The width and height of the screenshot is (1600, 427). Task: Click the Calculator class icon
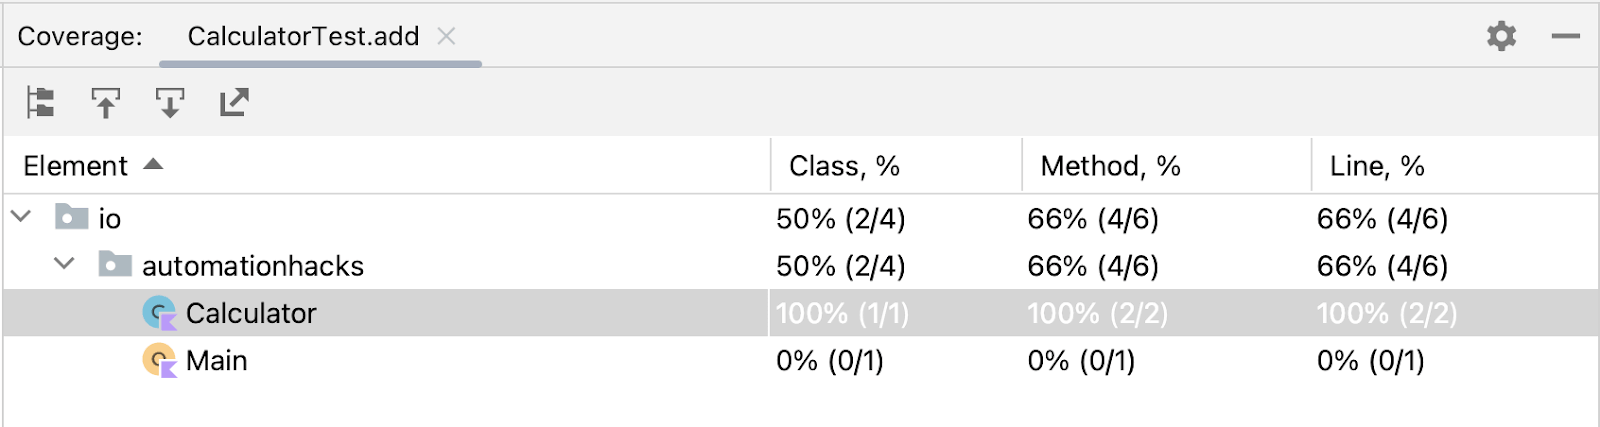coord(159,313)
